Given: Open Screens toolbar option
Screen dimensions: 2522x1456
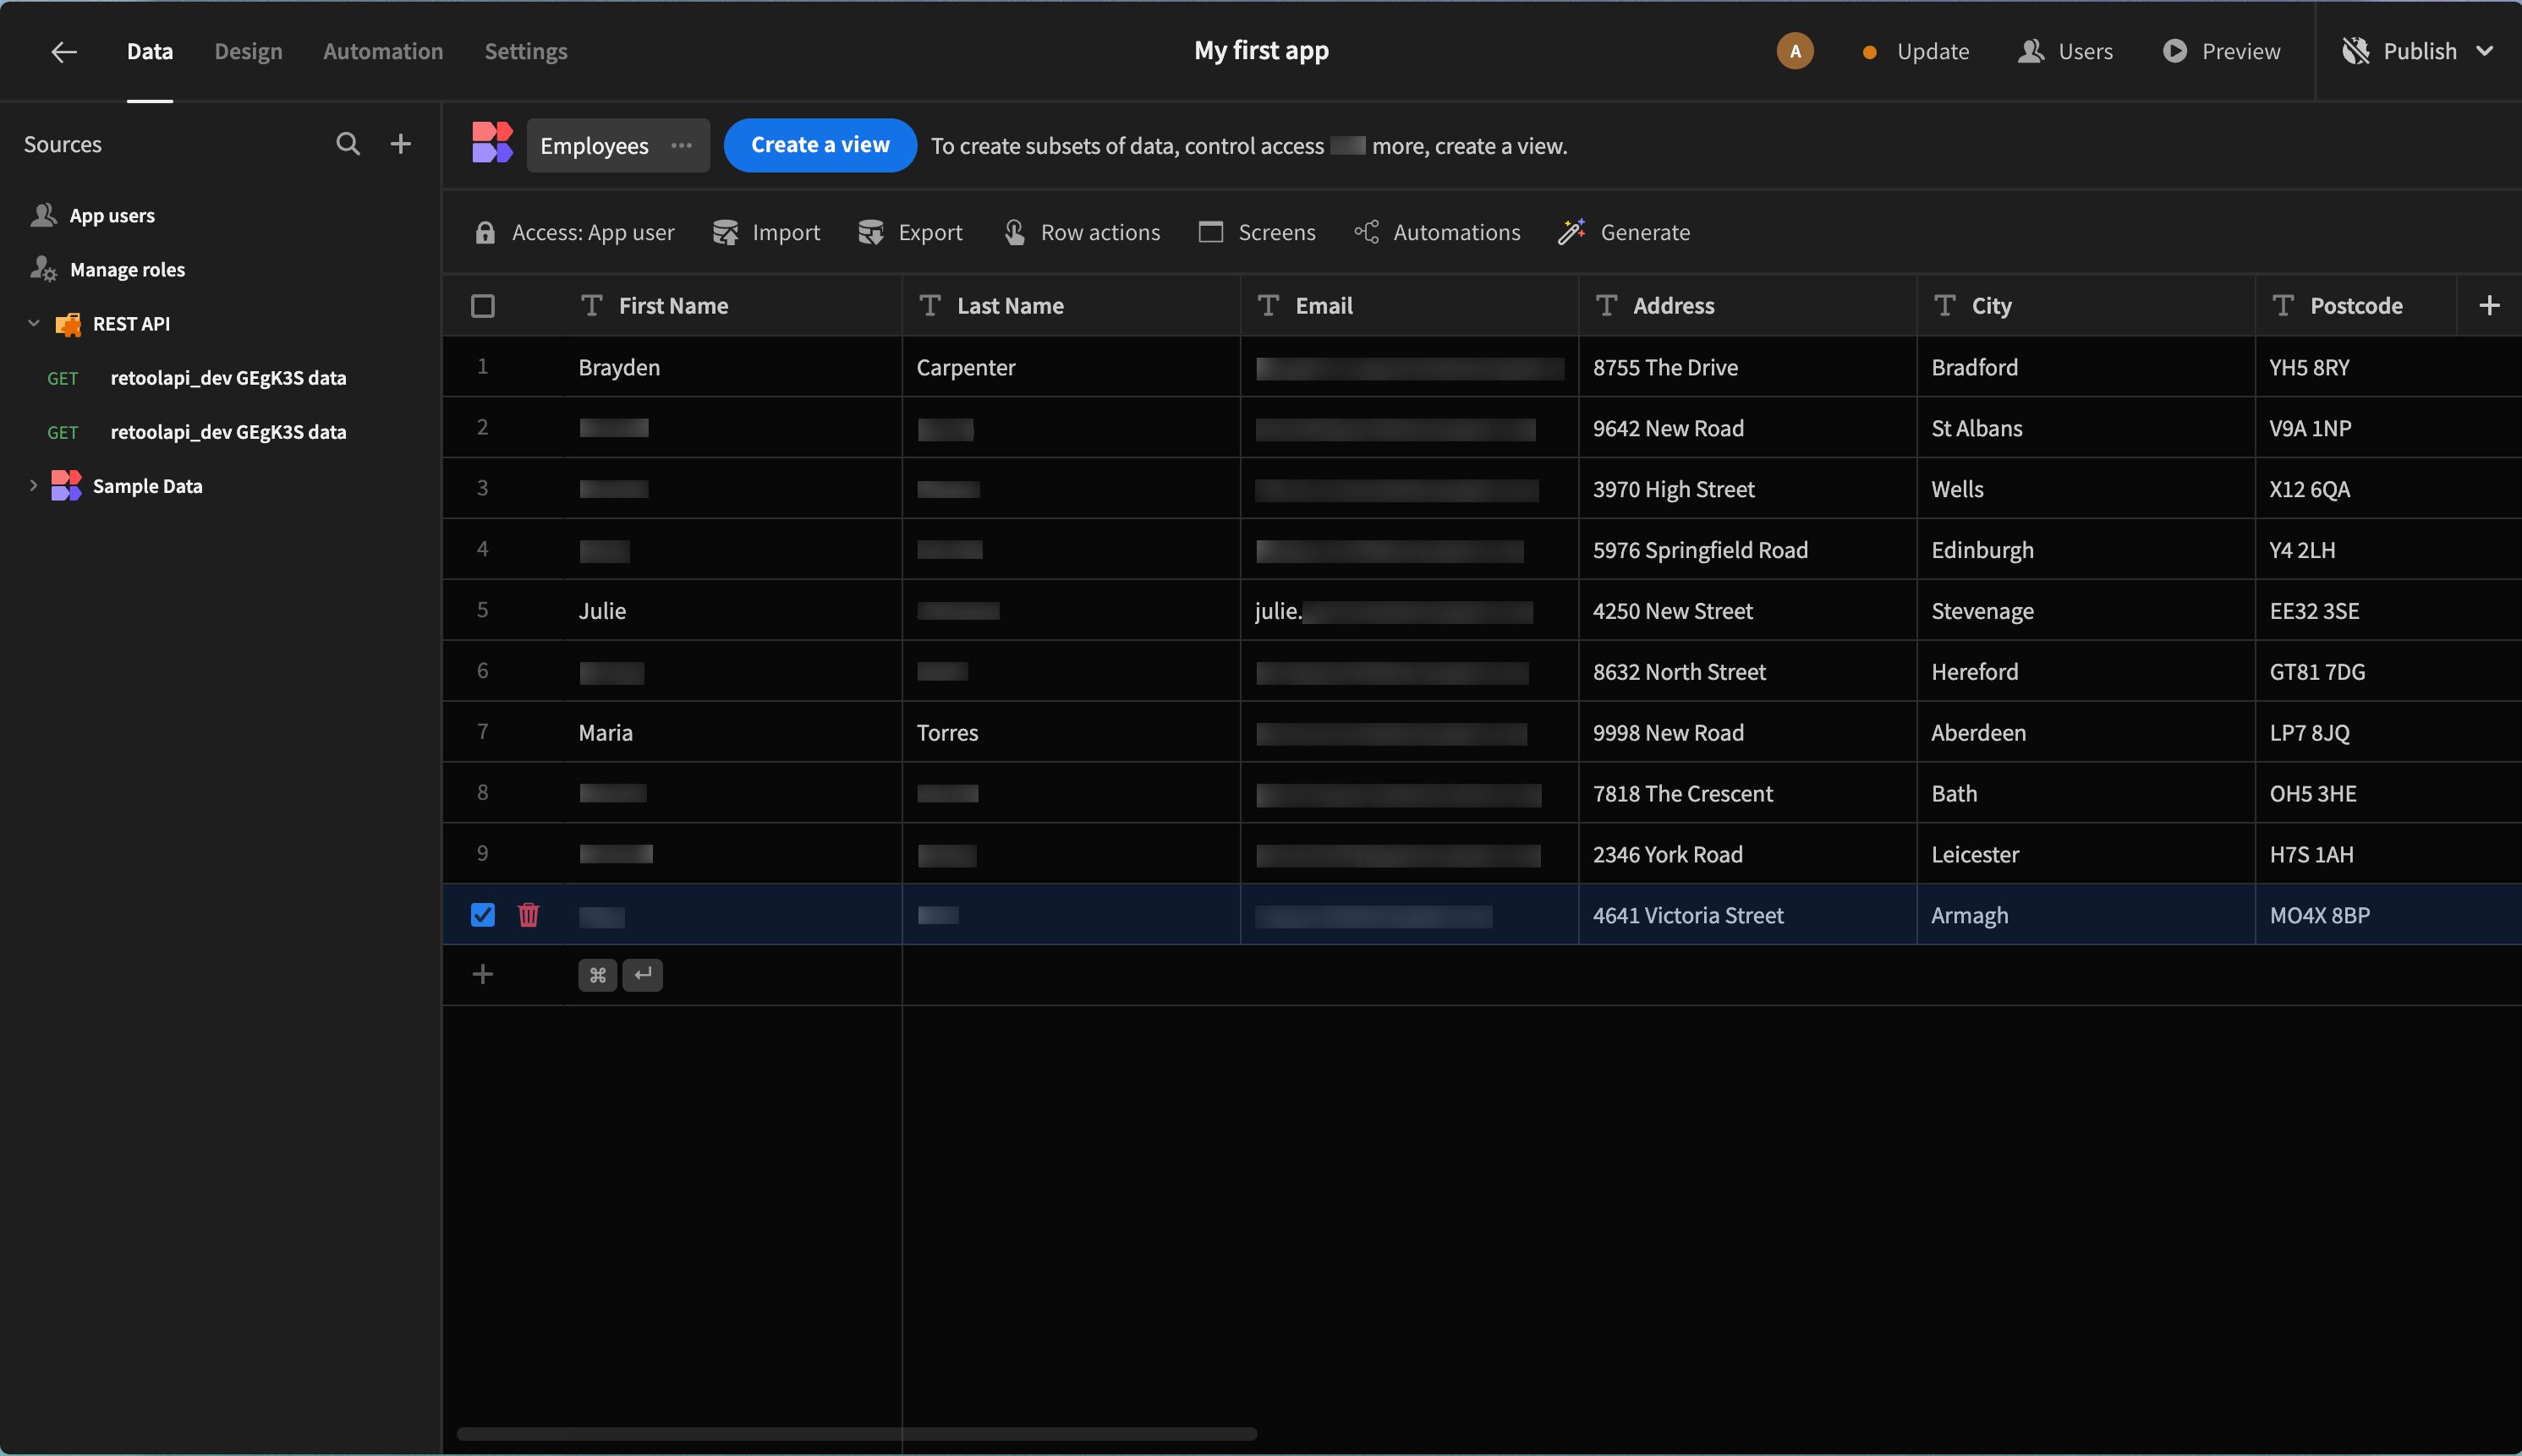Looking at the screenshot, I should click(1257, 232).
